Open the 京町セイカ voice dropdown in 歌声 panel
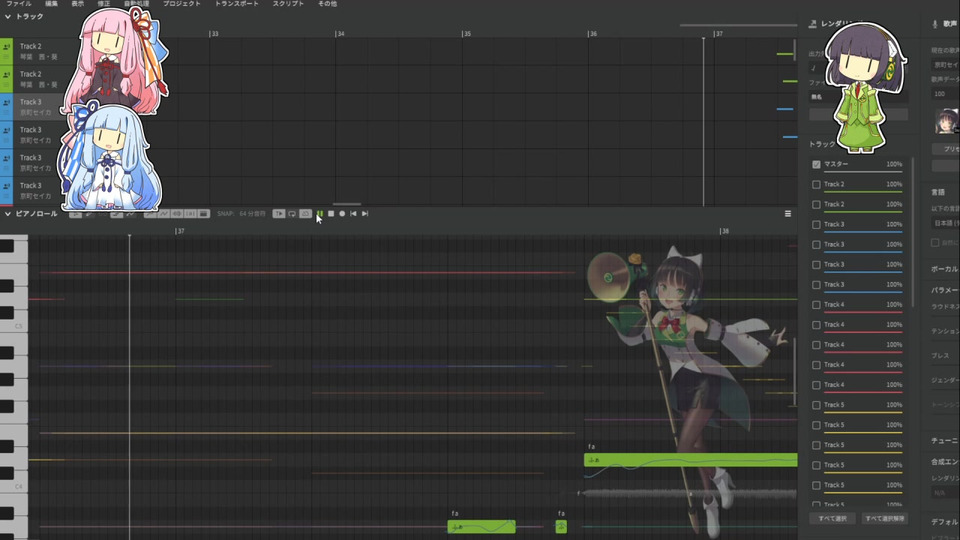This screenshot has width=960, height=540. click(x=946, y=65)
